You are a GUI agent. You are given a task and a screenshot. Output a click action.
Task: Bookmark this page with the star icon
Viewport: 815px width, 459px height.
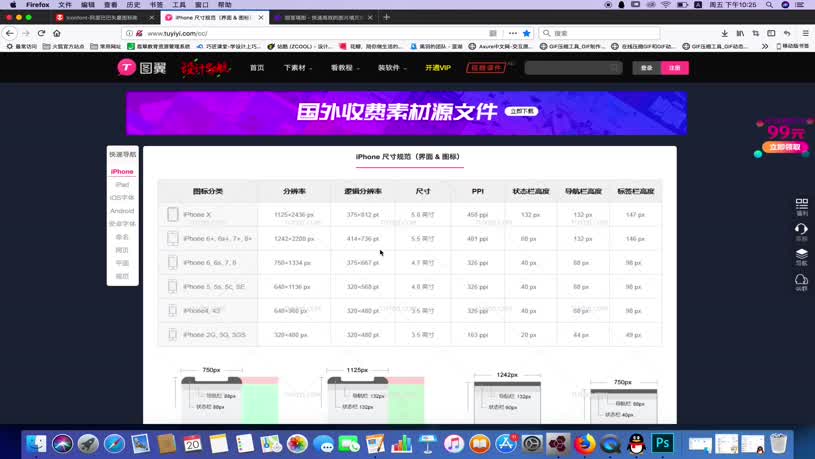tap(526, 33)
